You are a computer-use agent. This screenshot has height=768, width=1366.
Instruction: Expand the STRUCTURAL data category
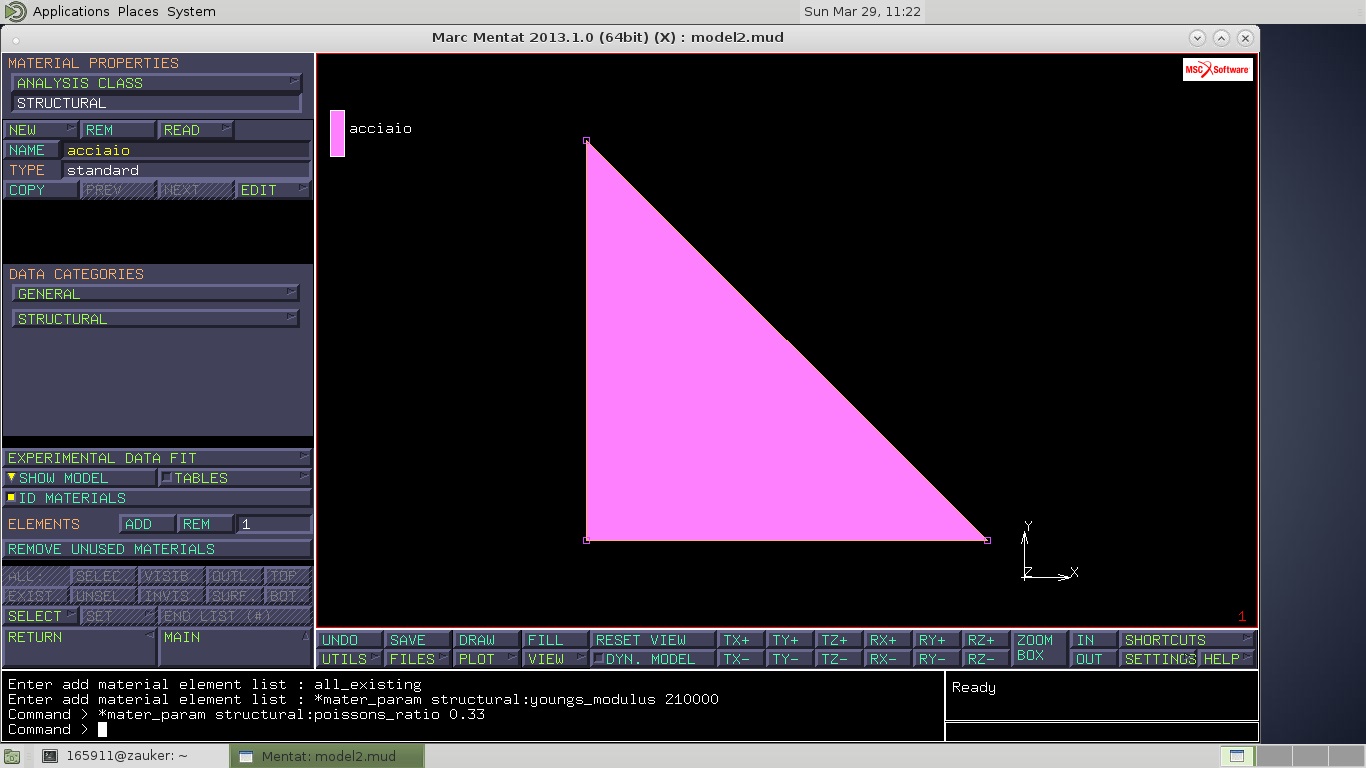[155, 319]
